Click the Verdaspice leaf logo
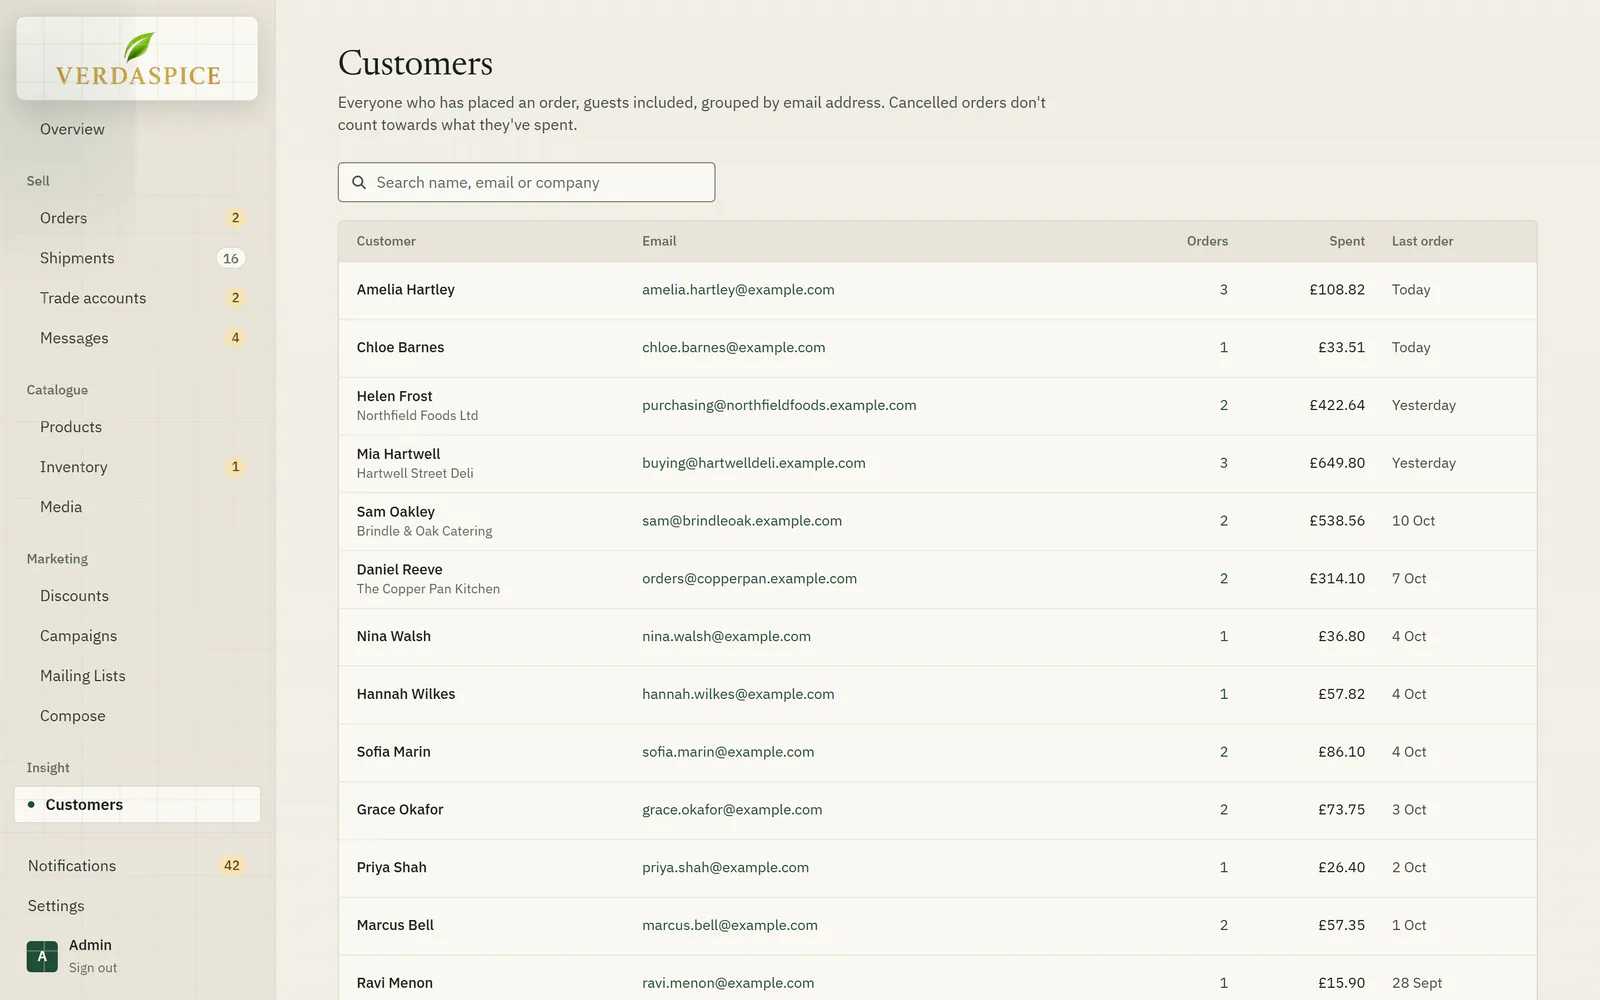The image size is (1600, 1000). (x=137, y=58)
